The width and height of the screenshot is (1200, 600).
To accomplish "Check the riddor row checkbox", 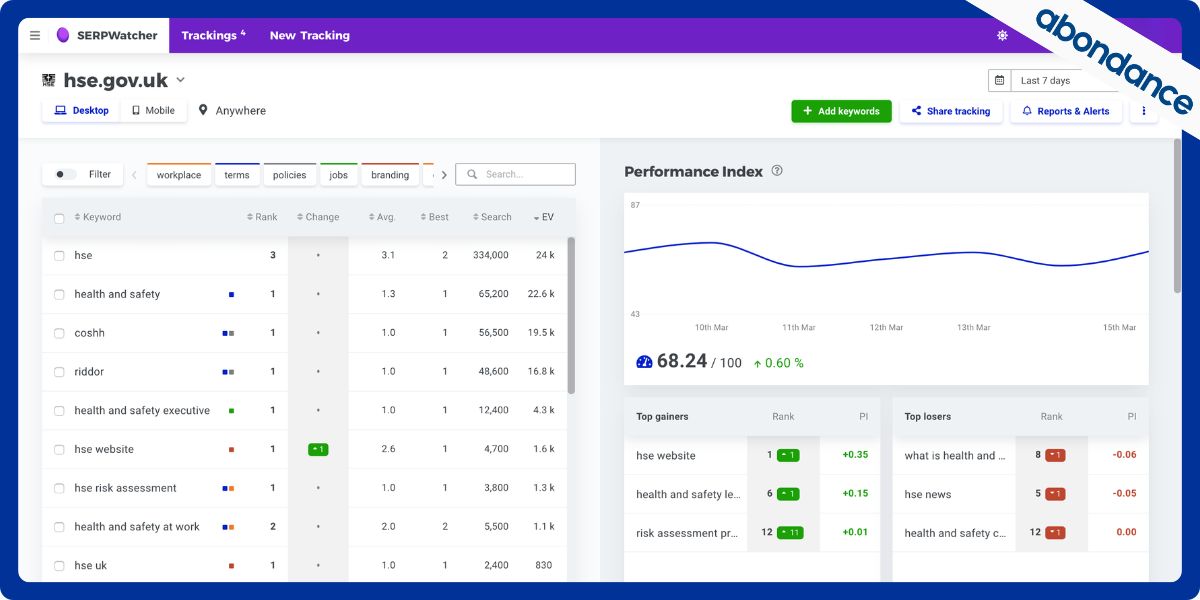I will coord(59,372).
